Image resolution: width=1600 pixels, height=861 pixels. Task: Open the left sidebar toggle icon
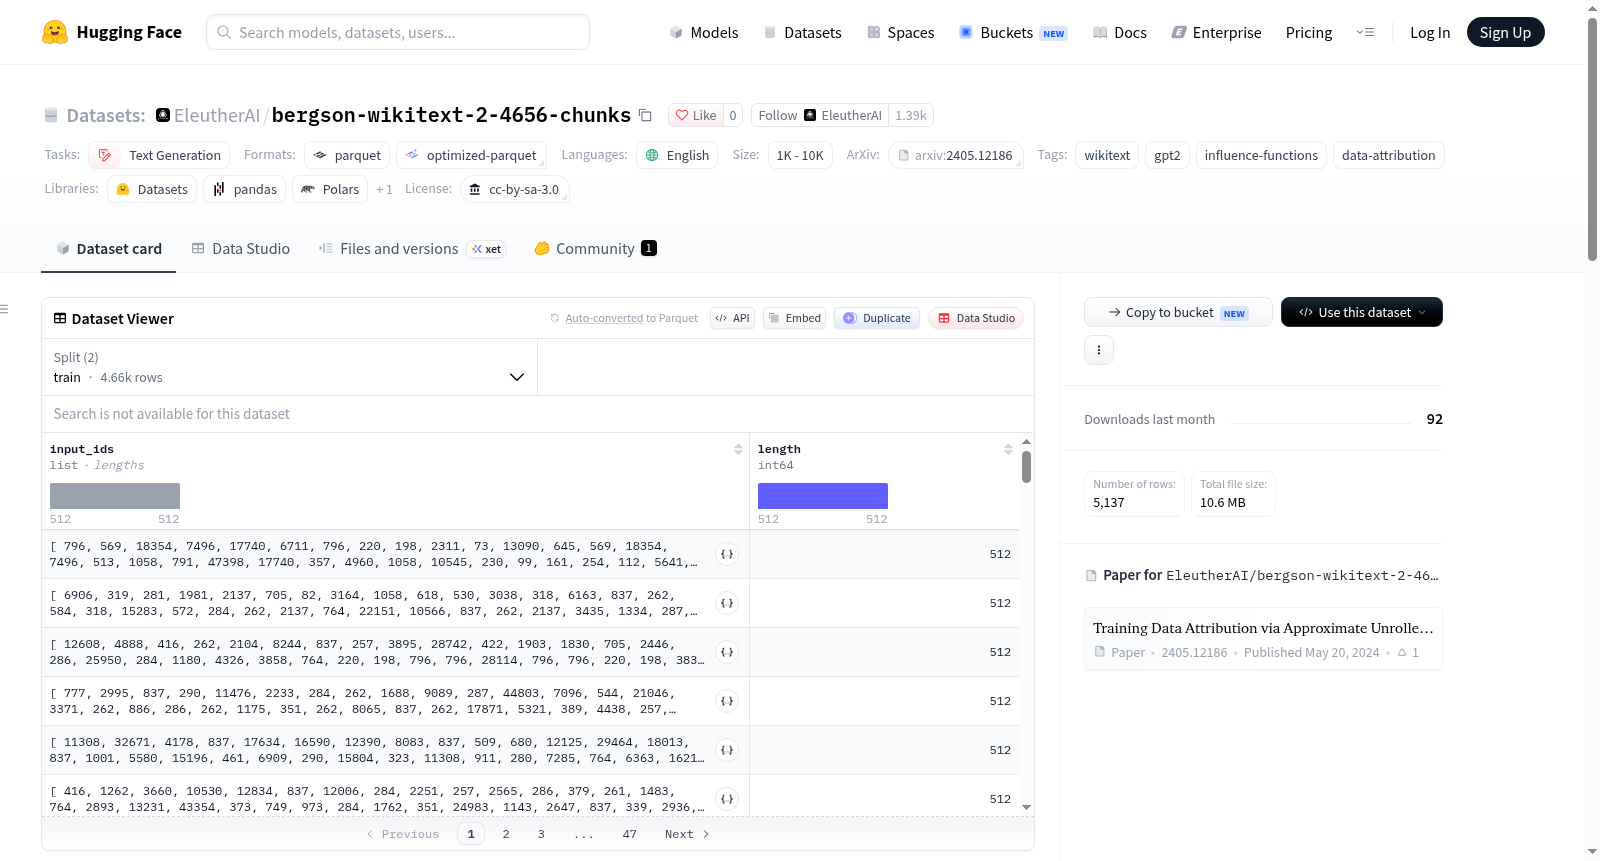[x=4, y=309]
